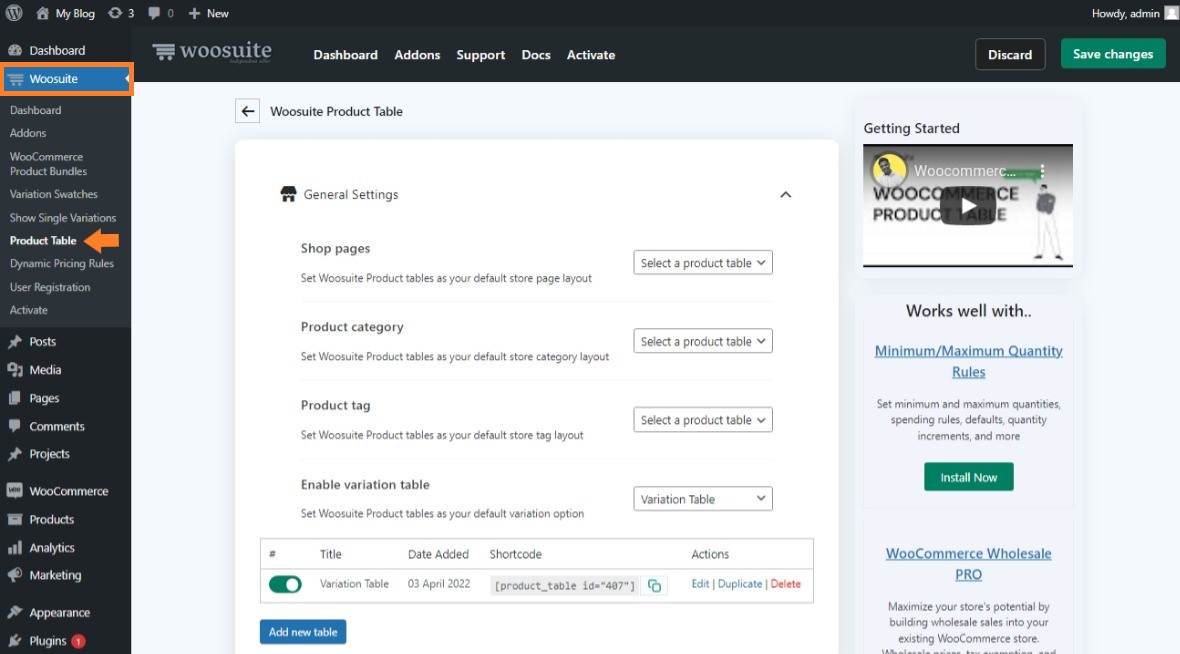1180x654 pixels.
Task: Click the shortcode text field
Action: [x=564, y=586]
